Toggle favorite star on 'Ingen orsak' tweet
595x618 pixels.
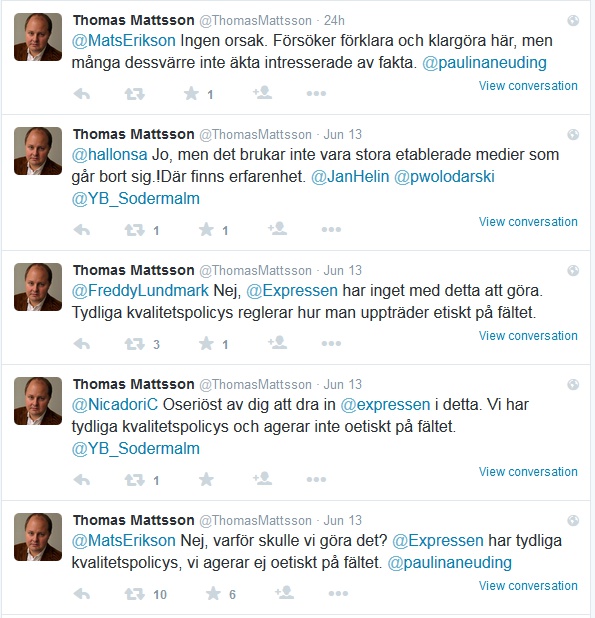(x=191, y=93)
